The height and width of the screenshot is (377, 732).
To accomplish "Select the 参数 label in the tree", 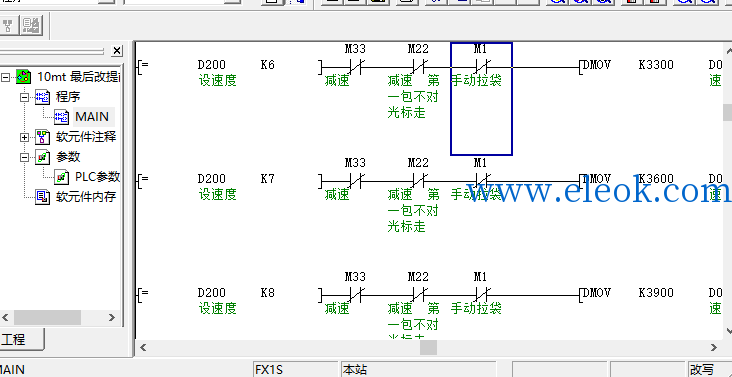I will [x=68, y=157].
